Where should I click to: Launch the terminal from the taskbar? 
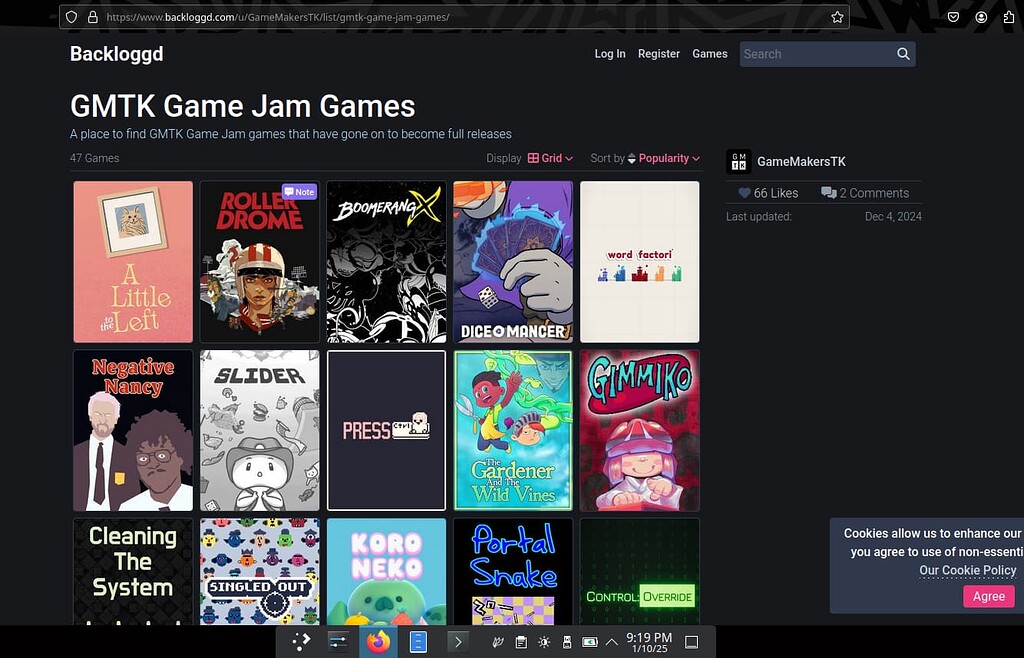458,642
